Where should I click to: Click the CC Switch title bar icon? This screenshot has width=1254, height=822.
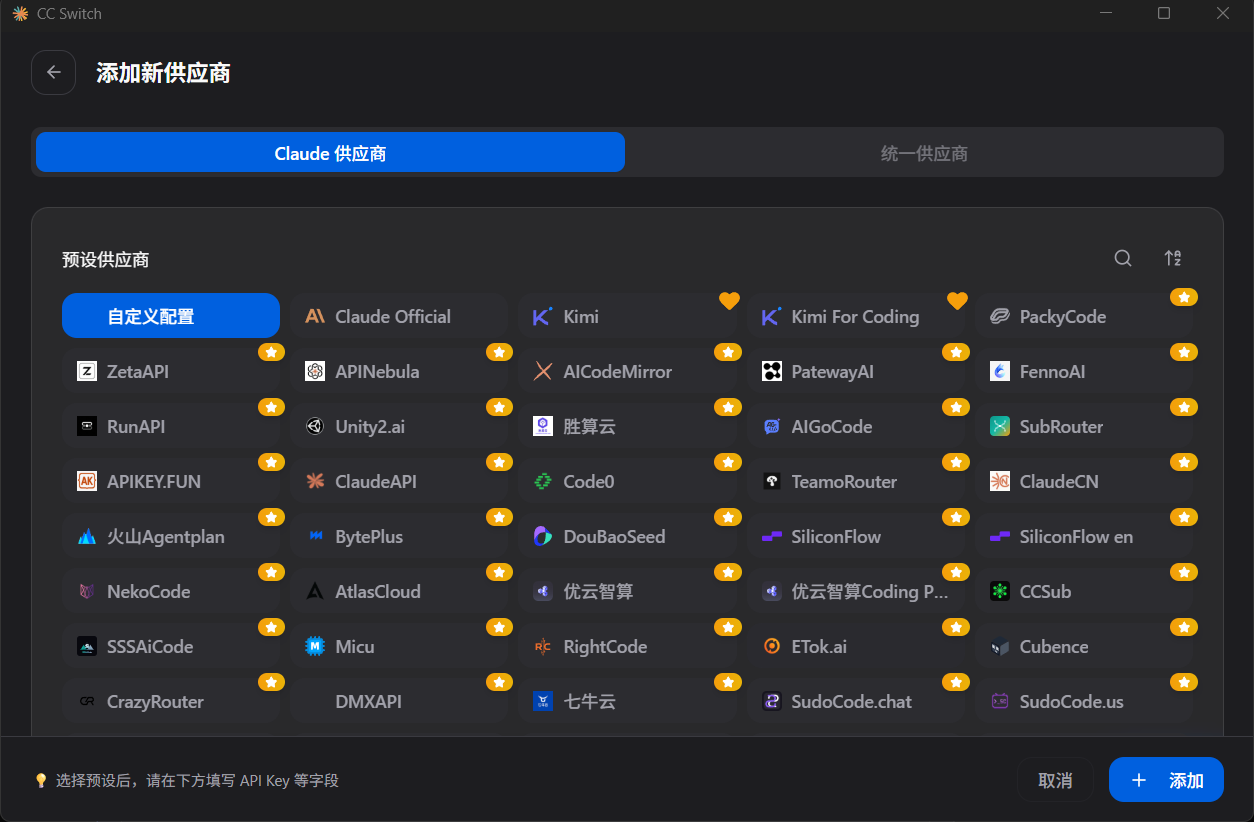click(x=20, y=14)
